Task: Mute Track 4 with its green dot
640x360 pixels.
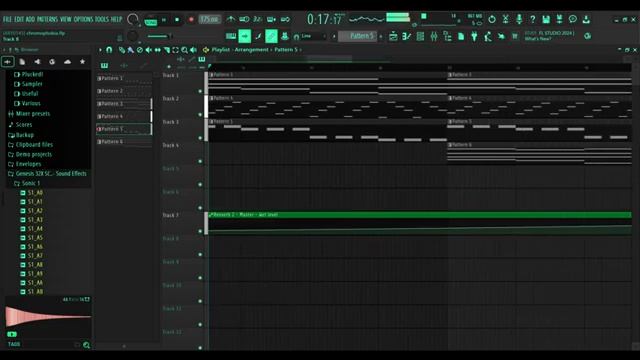Action: coord(200,161)
